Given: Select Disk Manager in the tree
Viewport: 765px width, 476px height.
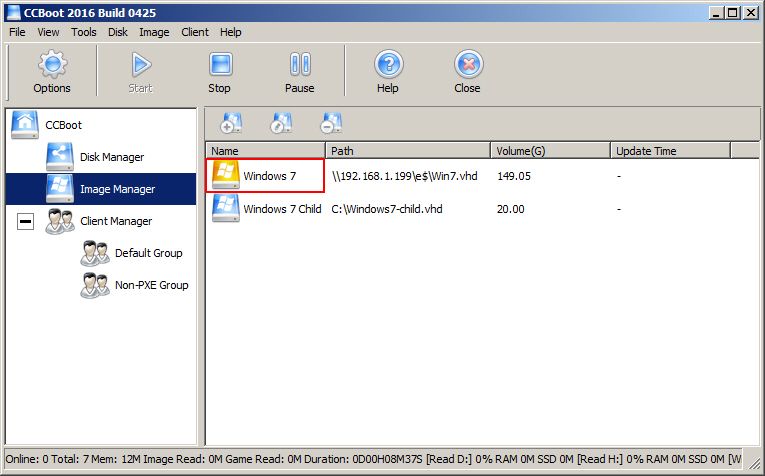Looking at the screenshot, I should (112, 157).
